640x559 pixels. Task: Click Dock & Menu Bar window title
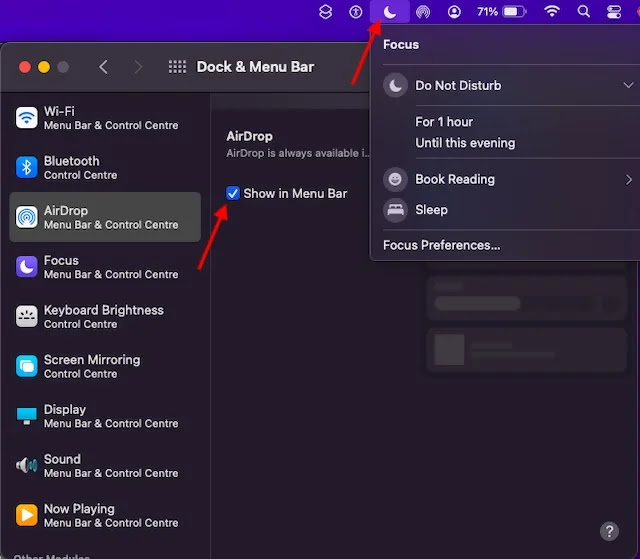(256, 67)
